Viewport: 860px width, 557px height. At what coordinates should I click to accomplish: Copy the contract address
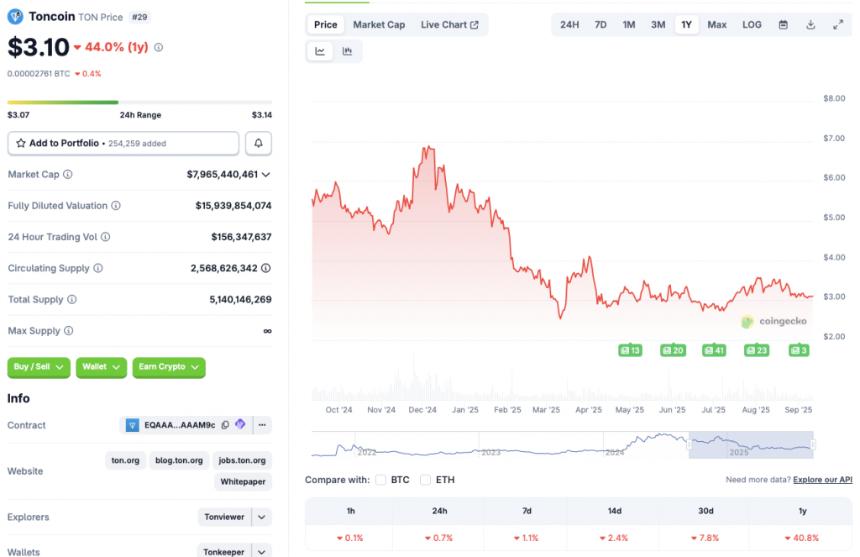(225, 425)
